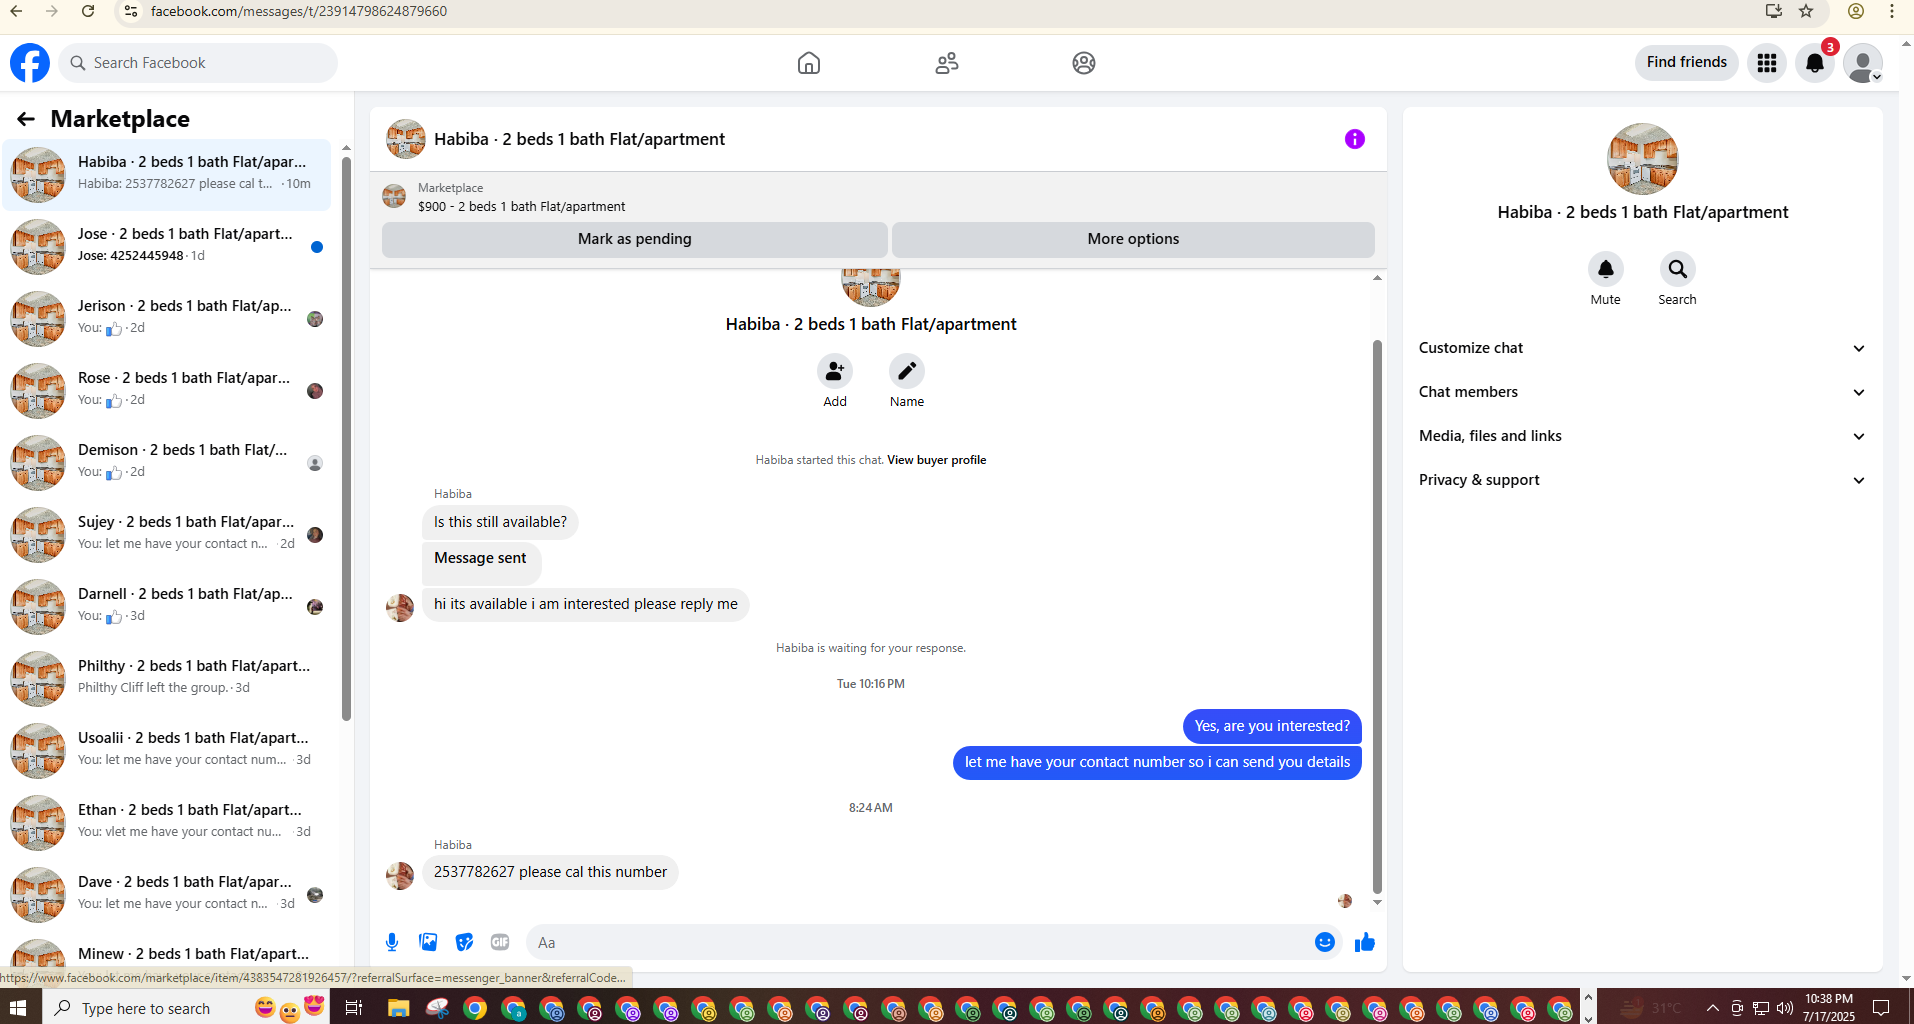
Task: Open Ethan conversation in the list
Action: point(167,823)
